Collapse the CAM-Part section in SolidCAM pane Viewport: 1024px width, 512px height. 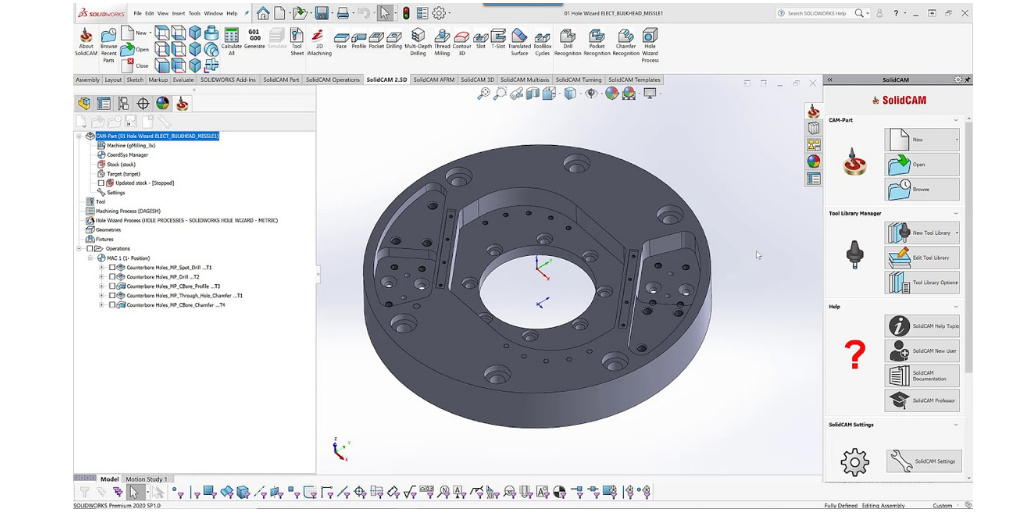pos(956,120)
